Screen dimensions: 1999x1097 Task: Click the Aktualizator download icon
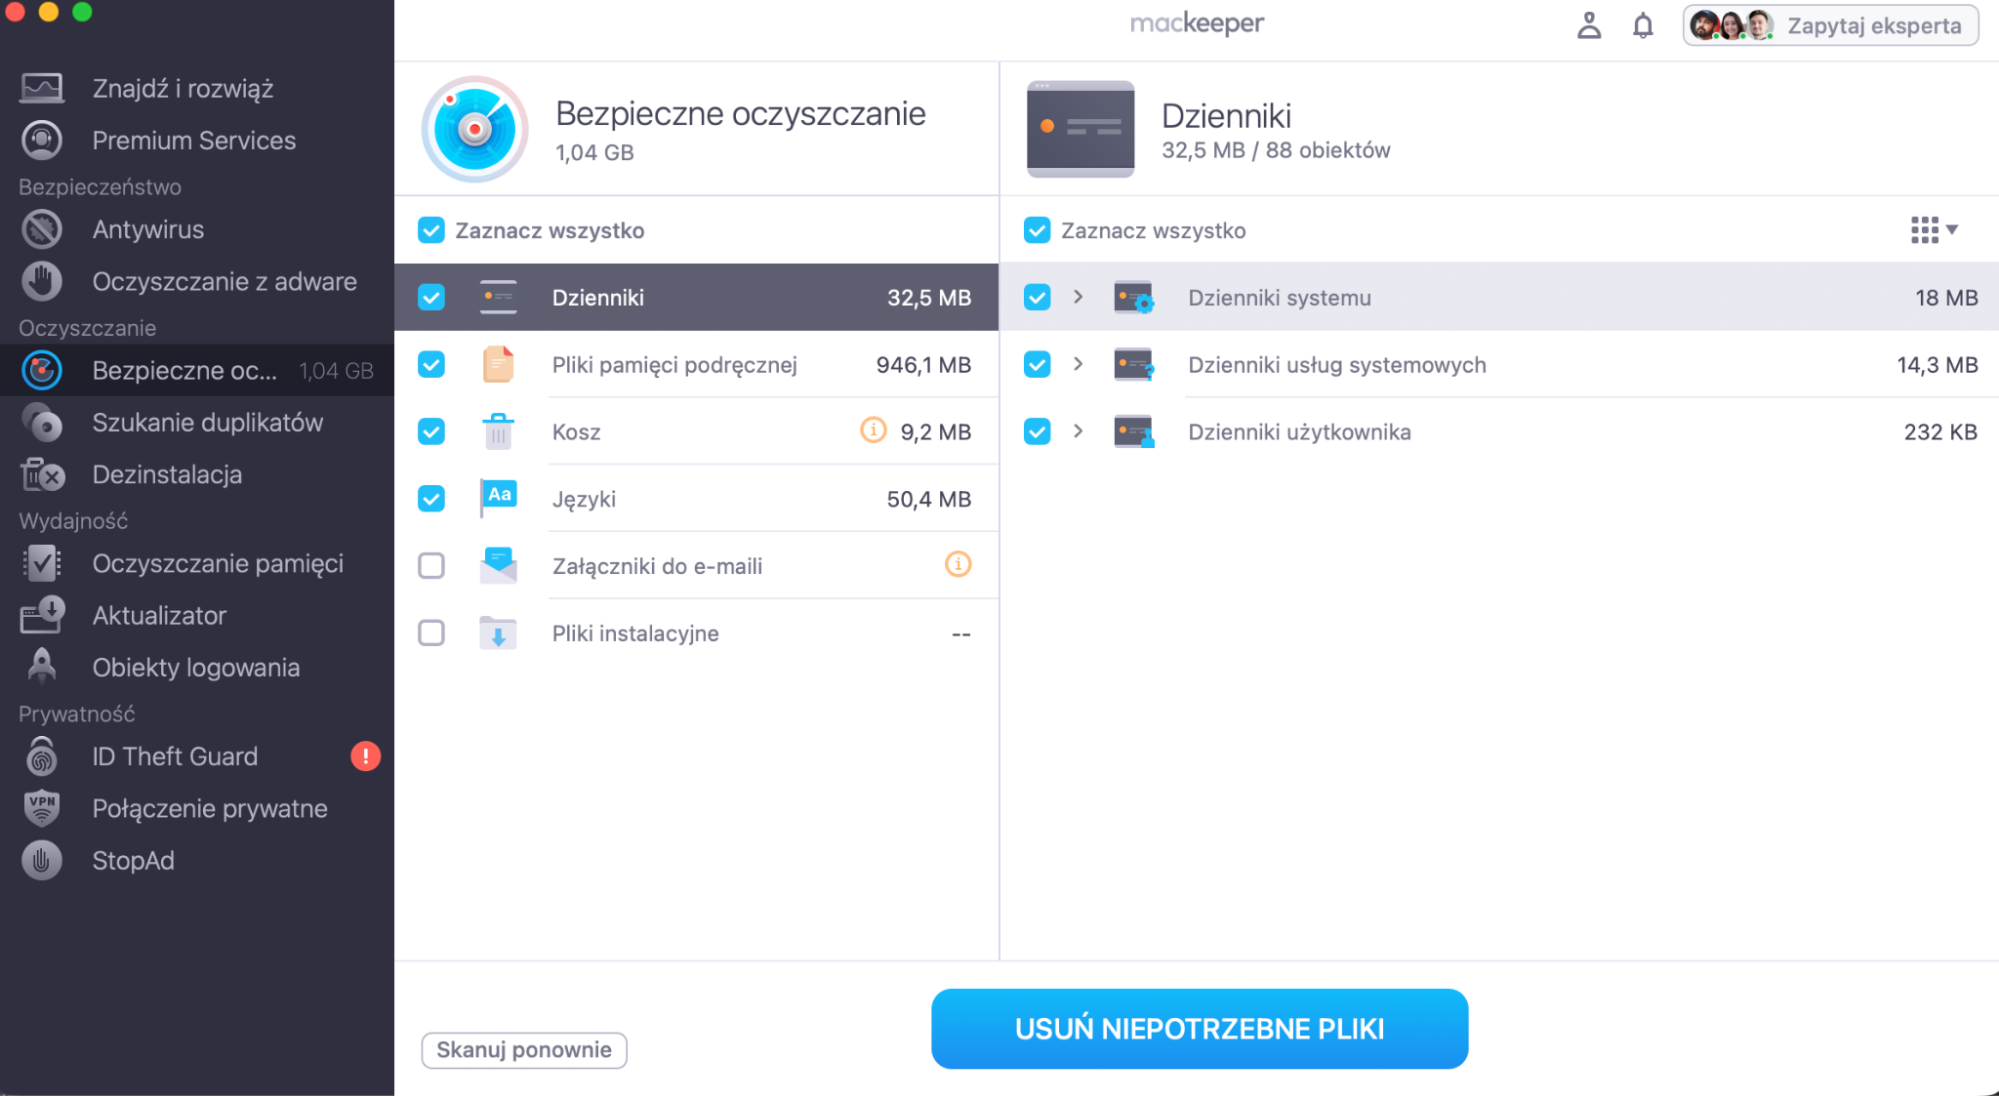[x=42, y=615]
